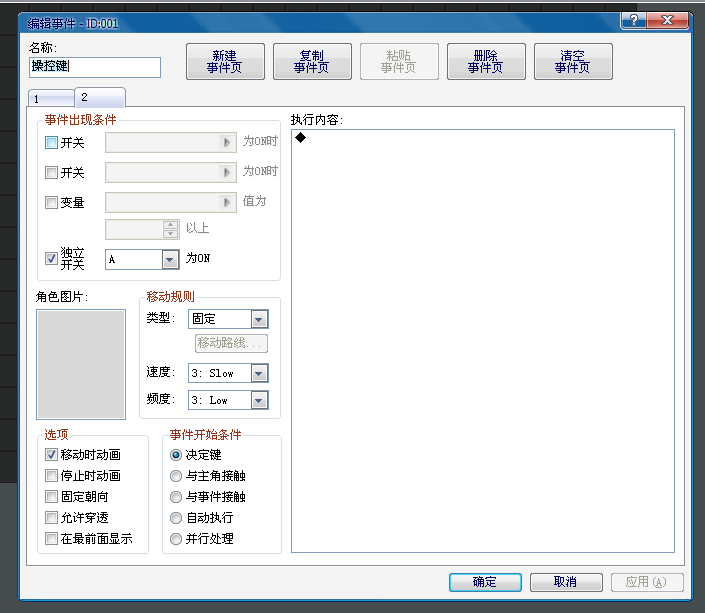Select the 决定键 trigger radio button

[176, 455]
